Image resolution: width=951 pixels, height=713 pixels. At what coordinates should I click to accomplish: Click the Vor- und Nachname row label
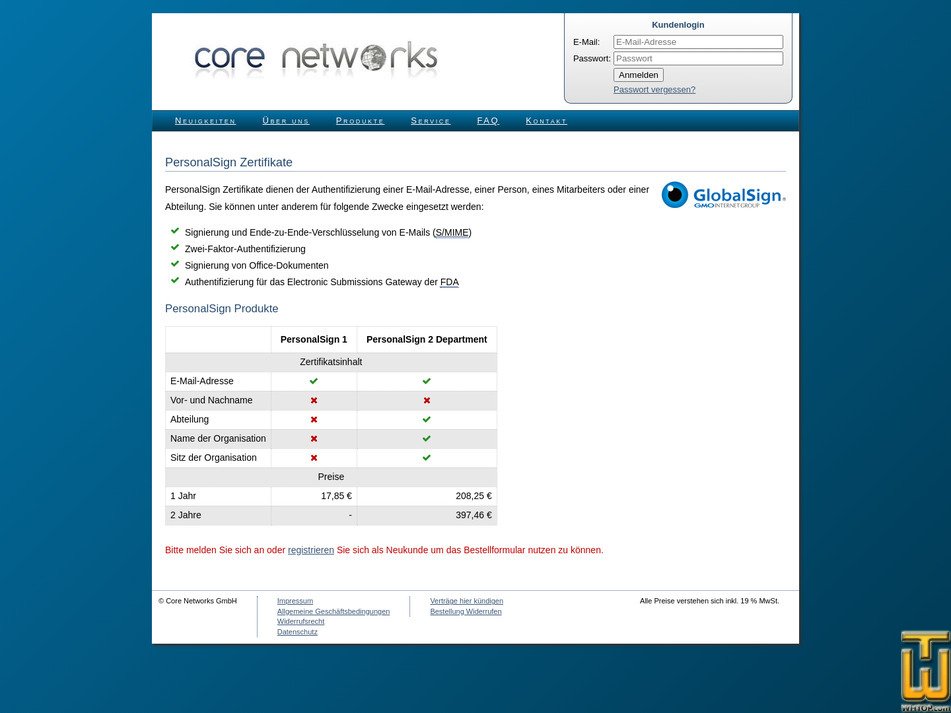tap(211, 400)
